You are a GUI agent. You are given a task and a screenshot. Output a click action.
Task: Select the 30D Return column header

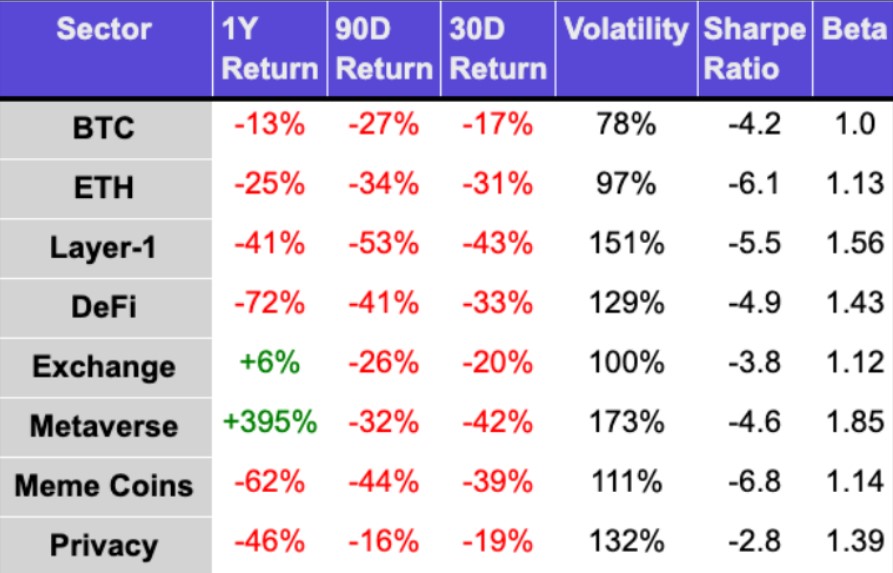(x=497, y=49)
